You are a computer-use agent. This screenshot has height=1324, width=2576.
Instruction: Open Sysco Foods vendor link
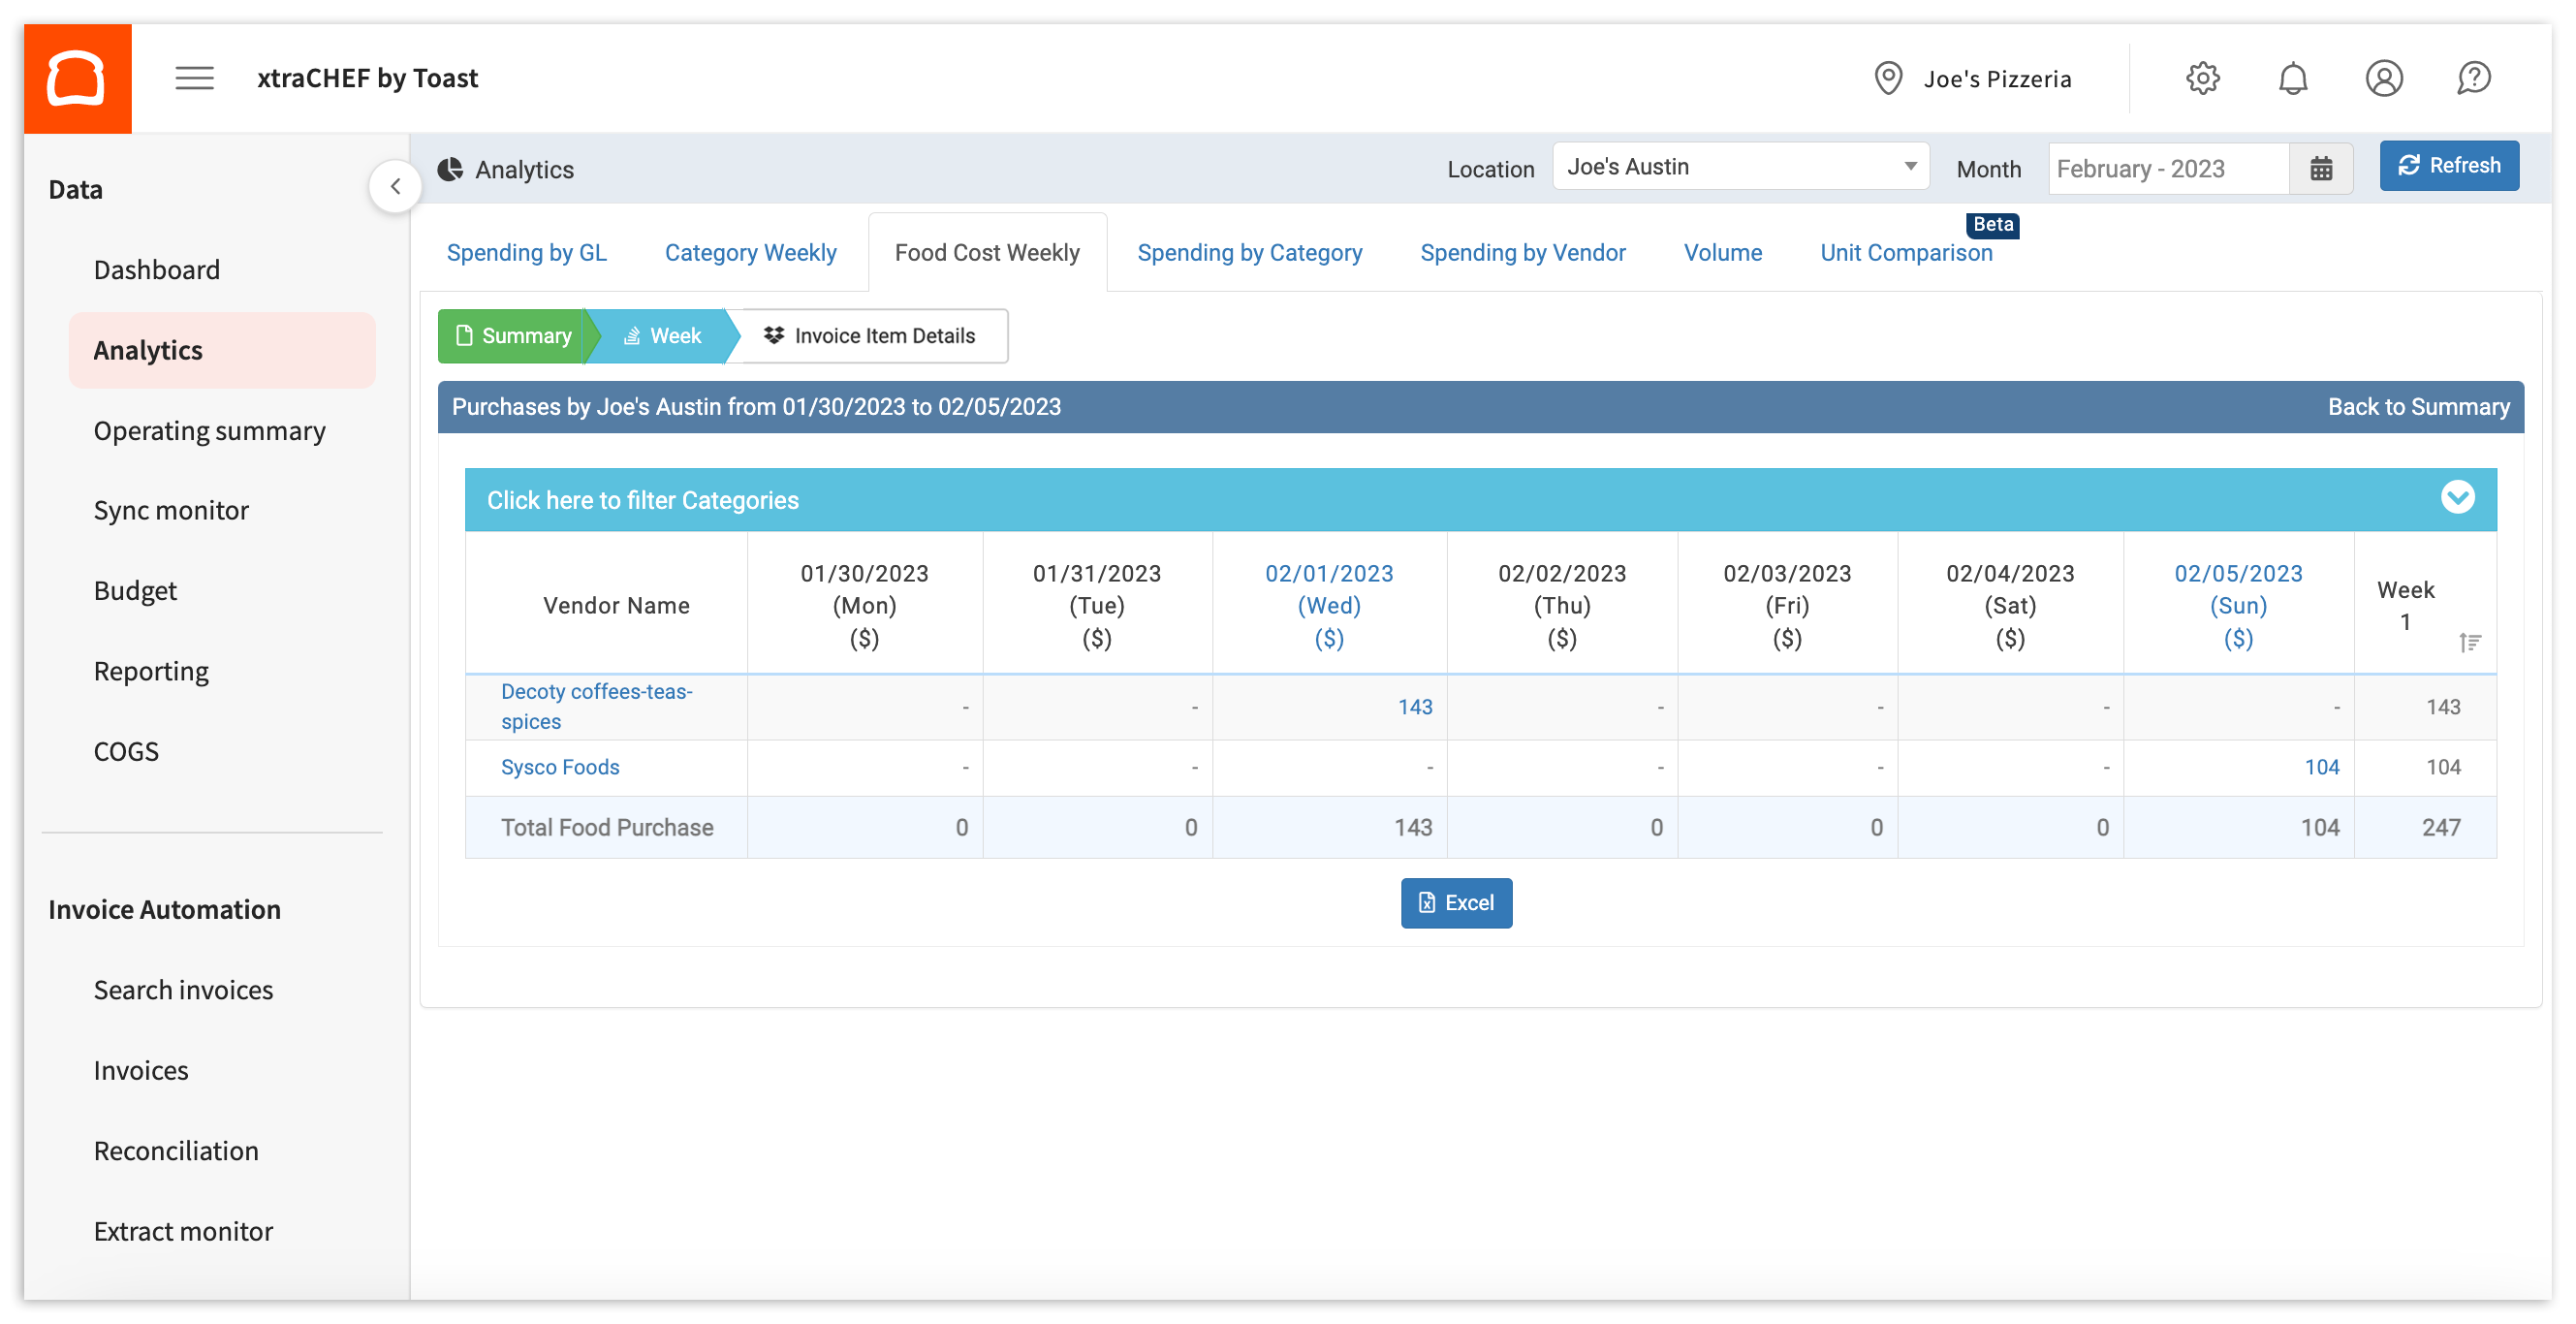560,767
